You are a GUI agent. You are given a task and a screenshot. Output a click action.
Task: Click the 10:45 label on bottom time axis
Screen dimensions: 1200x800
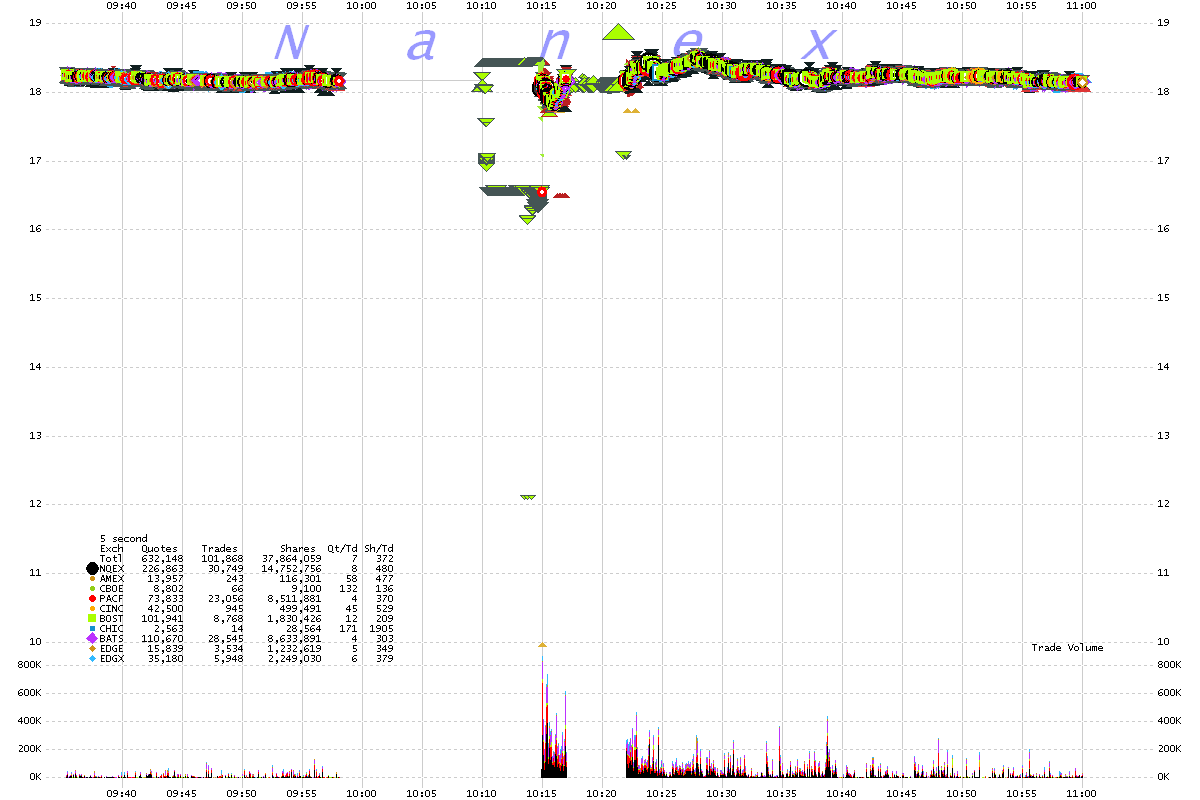tap(902, 792)
